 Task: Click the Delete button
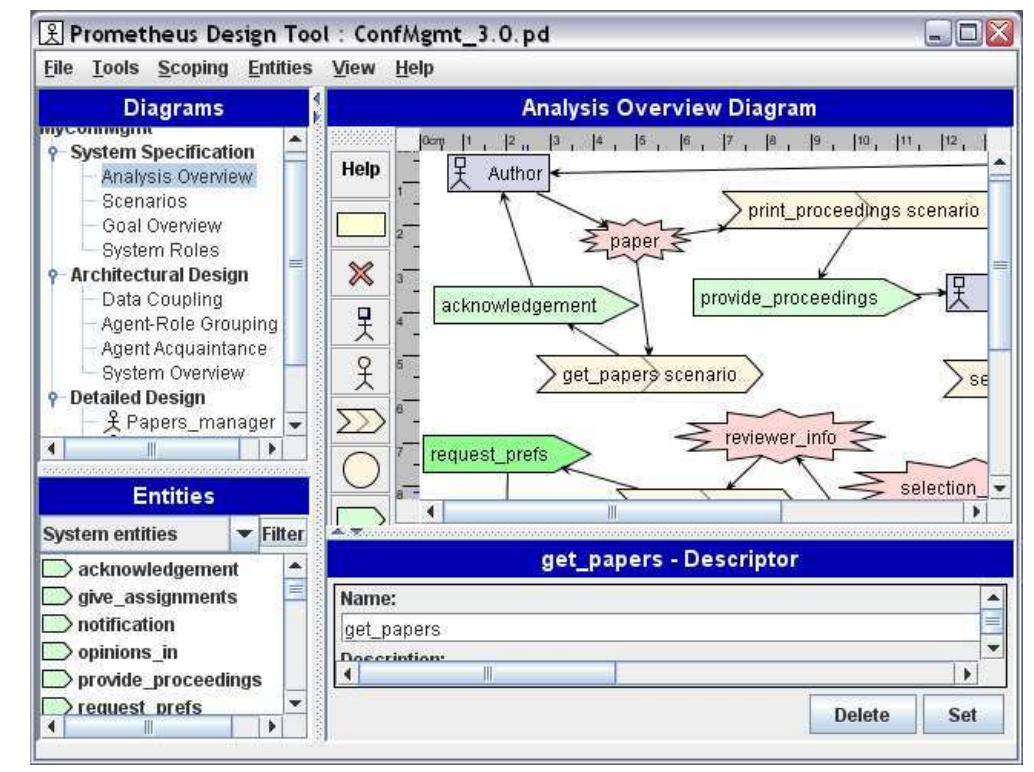pyautogui.click(x=862, y=714)
